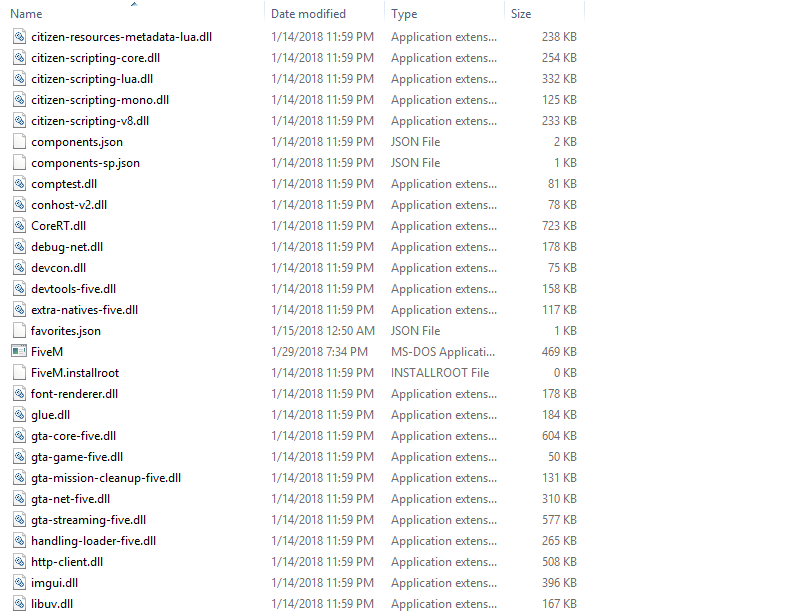Select the file name gta-net-five.dll
806x615 pixels.
(x=70, y=499)
